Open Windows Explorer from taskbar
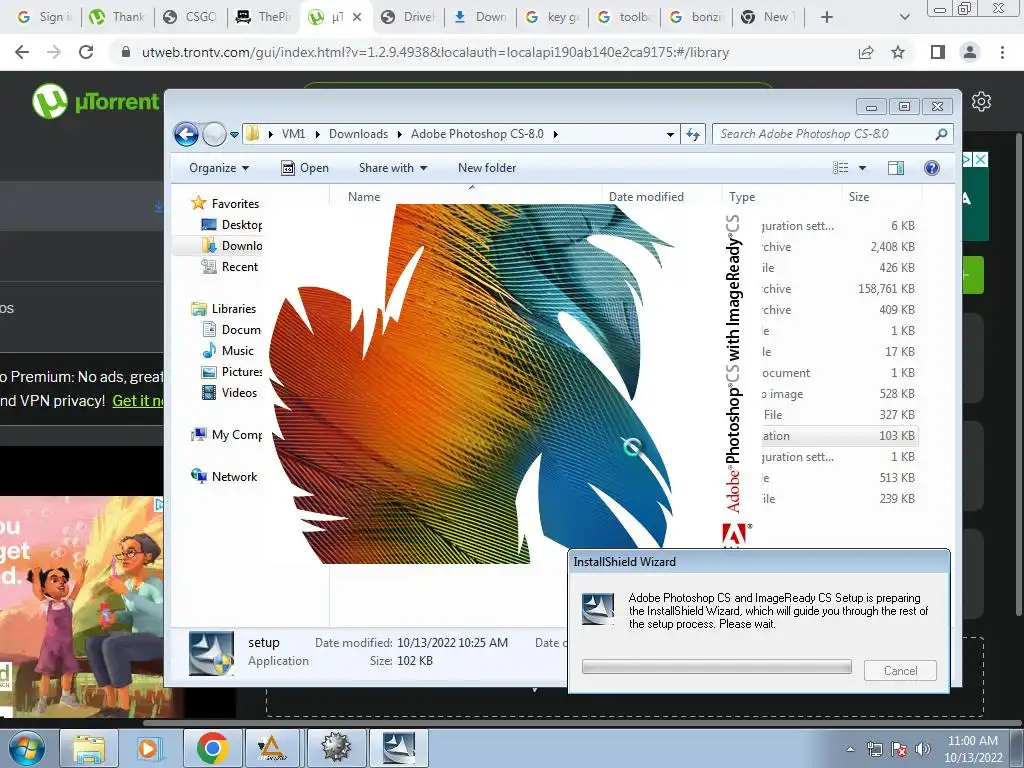The height and width of the screenshot is (768, 1024). (88, 748)
